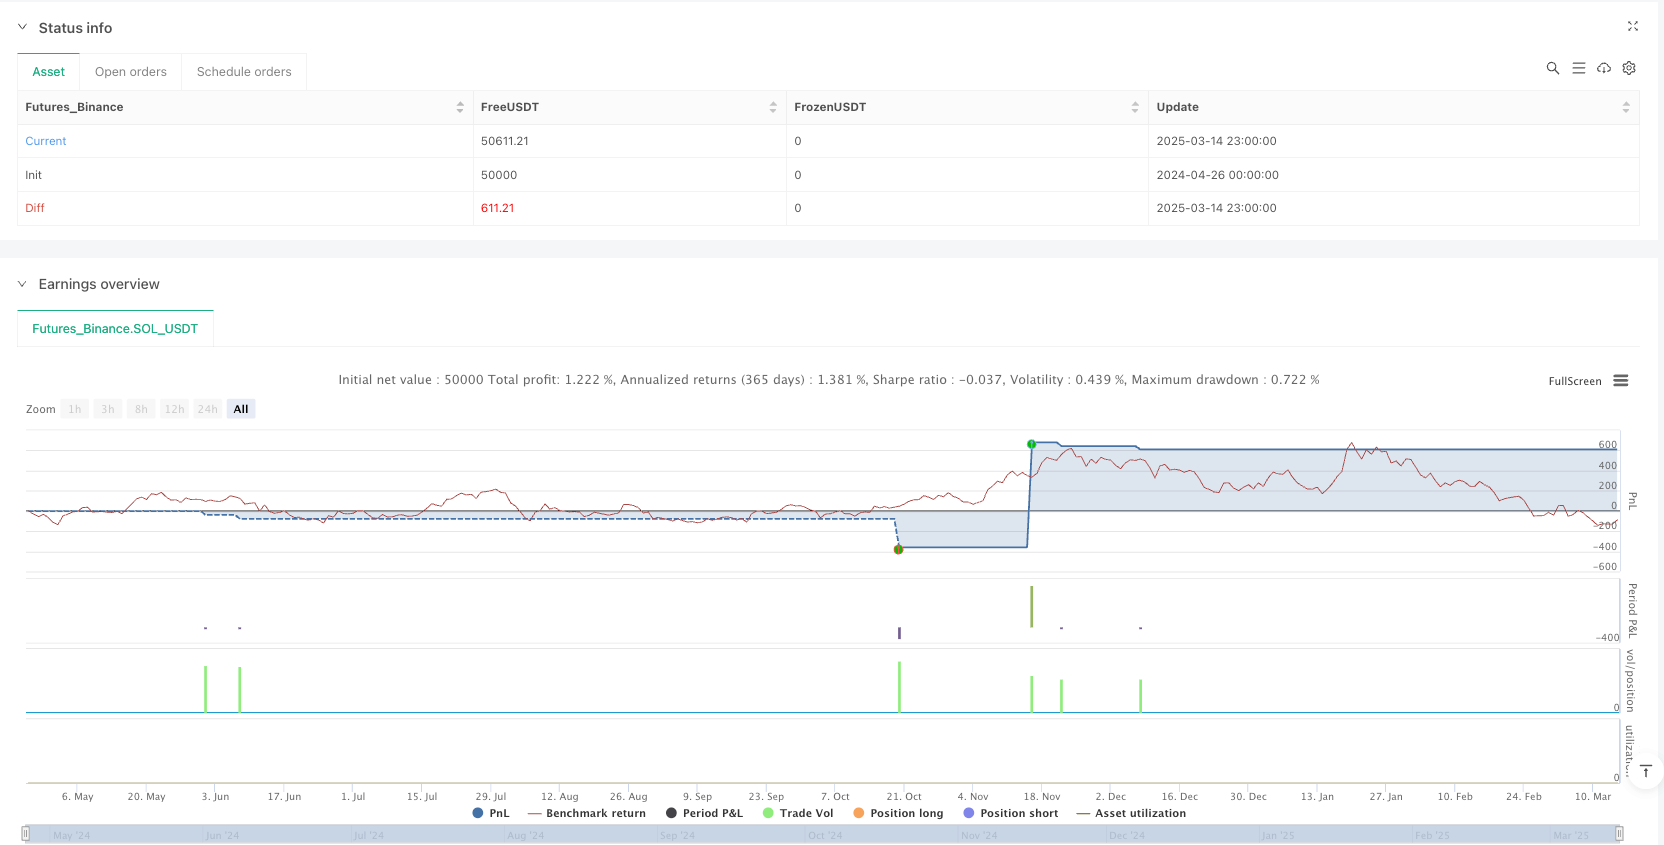The height and width of the screenshot is (845, 1664).
Task: Set chart zoom to 24h
Action: [208, 409]
